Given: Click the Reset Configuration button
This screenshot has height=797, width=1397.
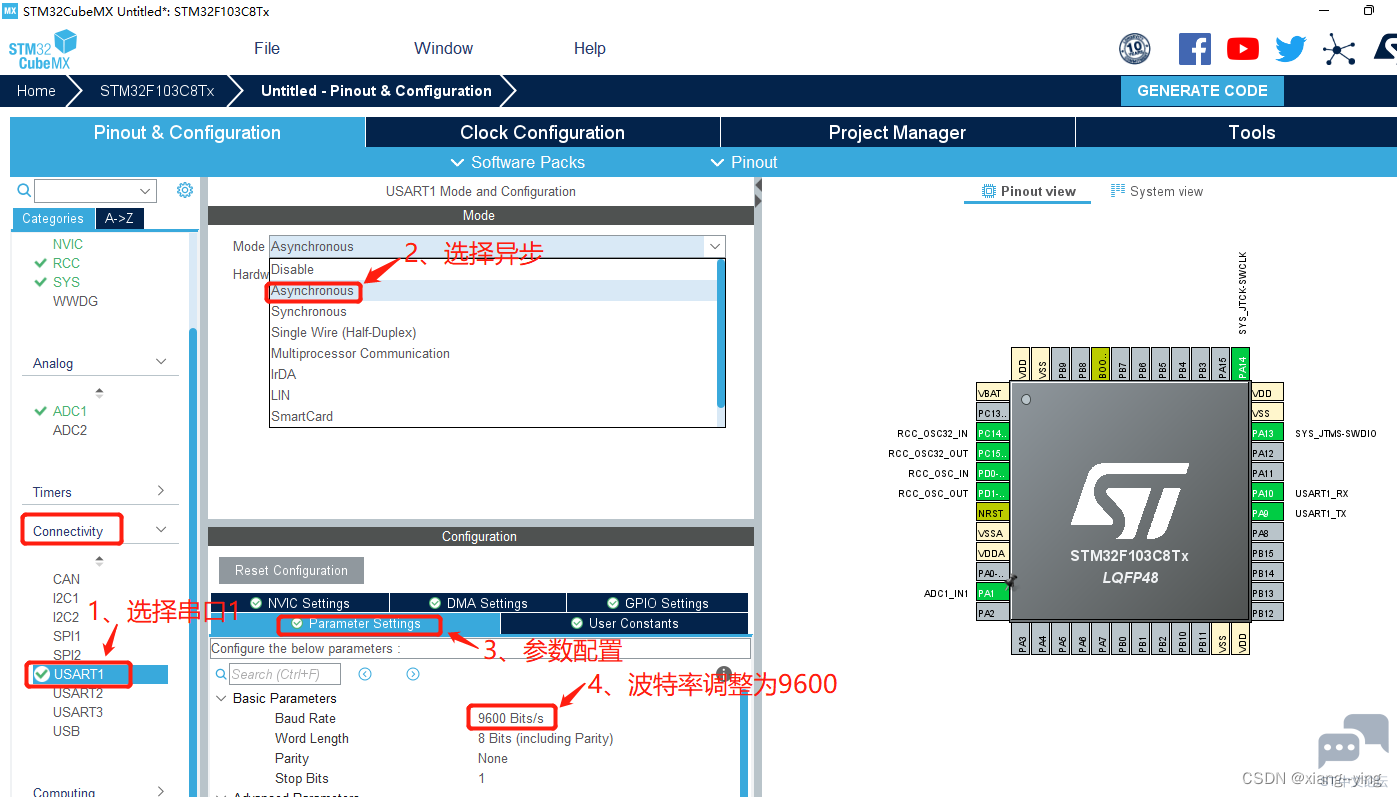Looking at the screenshot, I should [x=291, y=570].
